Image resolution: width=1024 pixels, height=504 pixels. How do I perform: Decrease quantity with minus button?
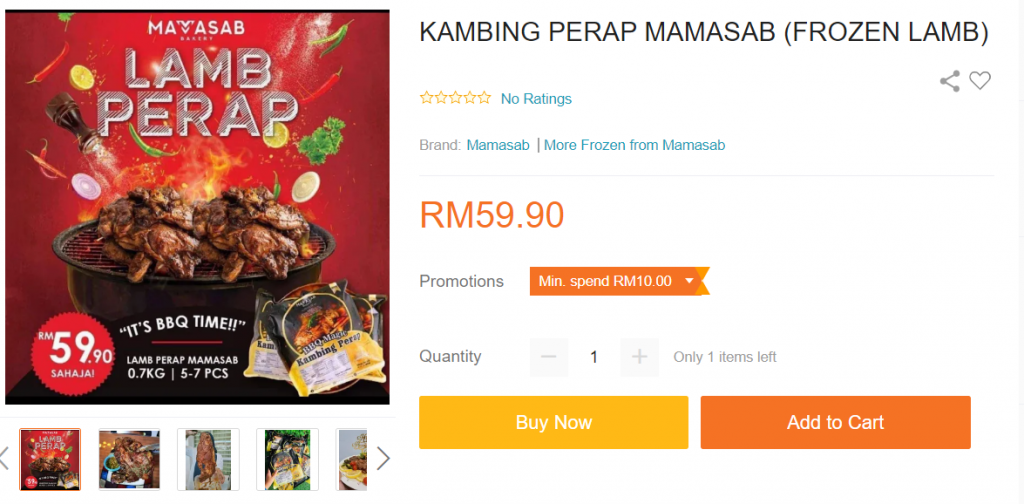pos(549,356)
